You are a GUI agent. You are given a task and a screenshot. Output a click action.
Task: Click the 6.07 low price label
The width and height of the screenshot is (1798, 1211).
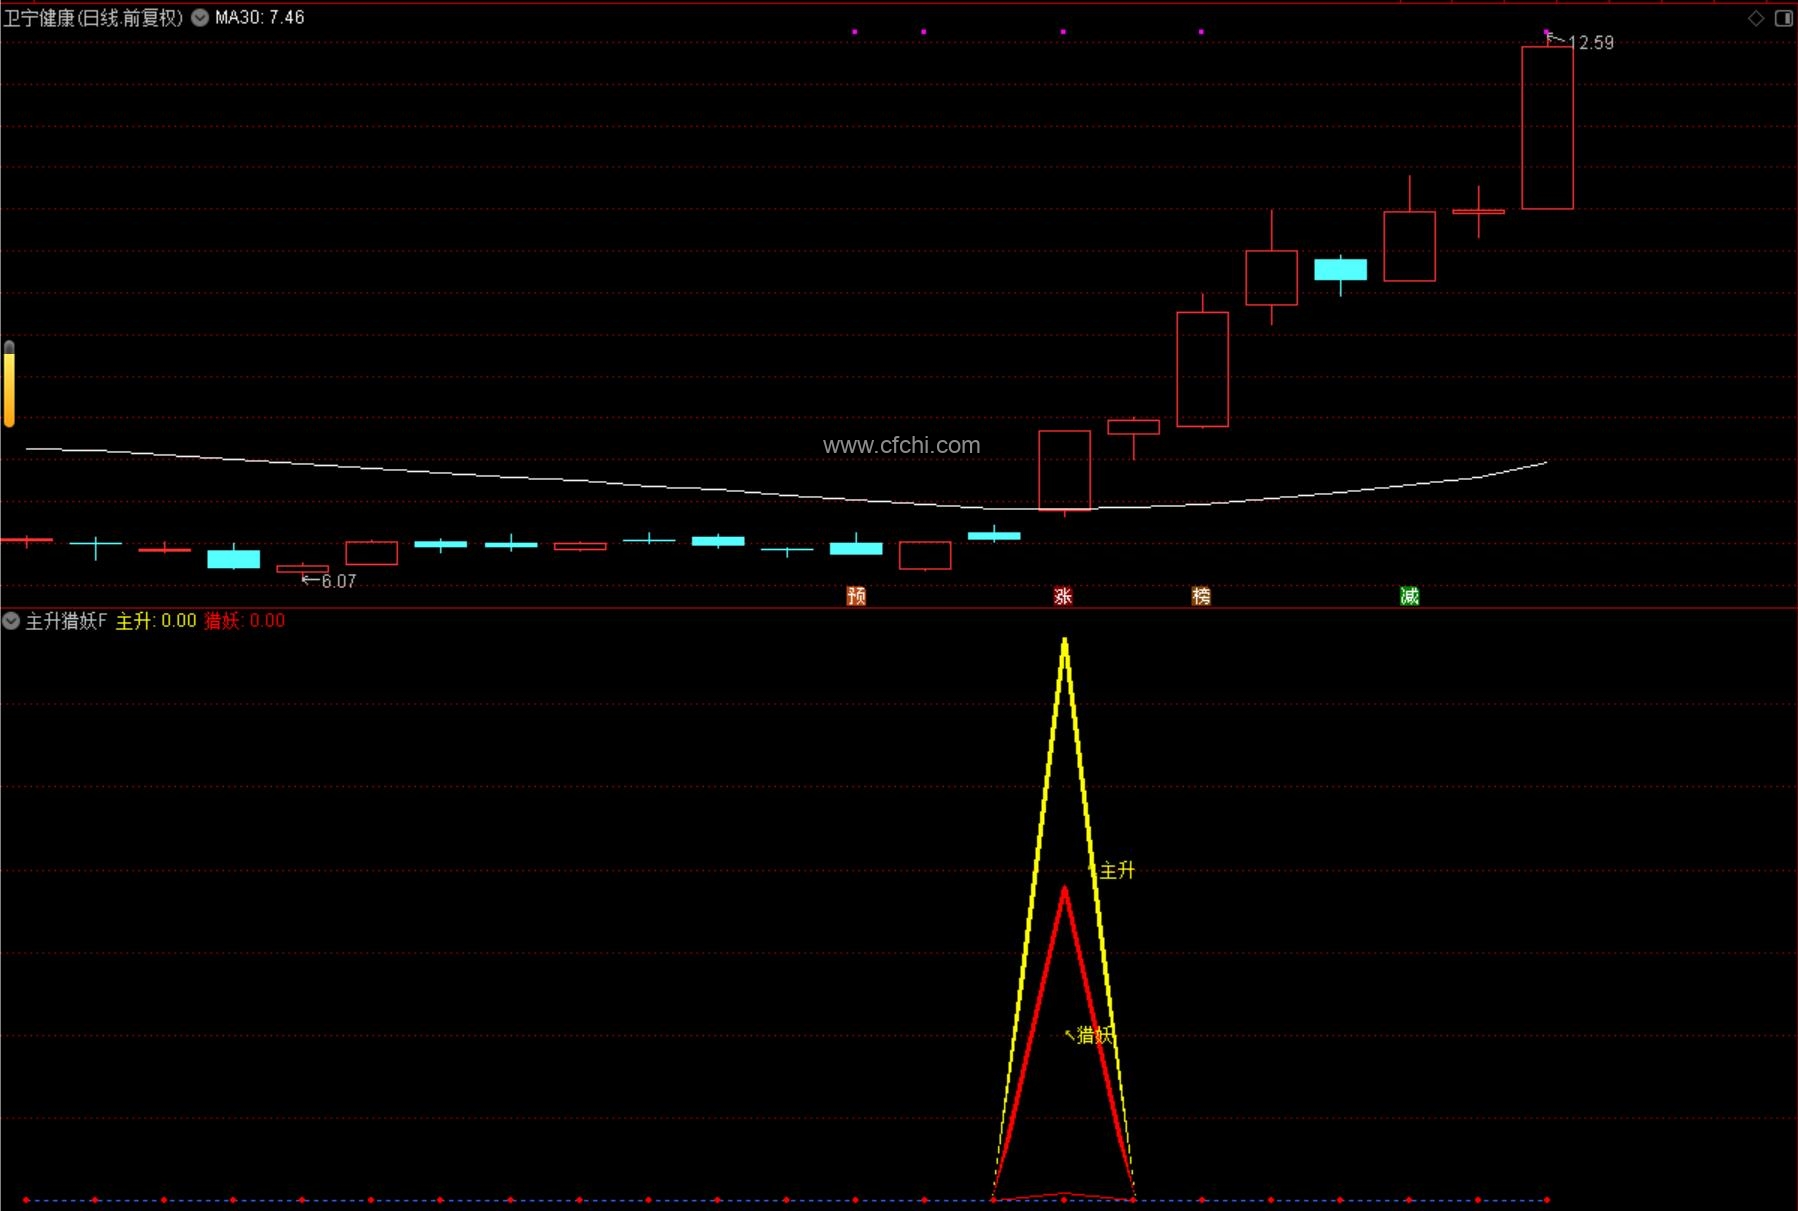point(339,581)
